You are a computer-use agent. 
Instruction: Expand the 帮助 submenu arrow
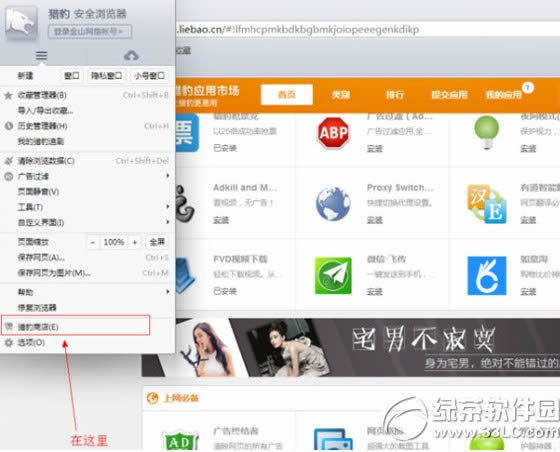tap(167, 292)
